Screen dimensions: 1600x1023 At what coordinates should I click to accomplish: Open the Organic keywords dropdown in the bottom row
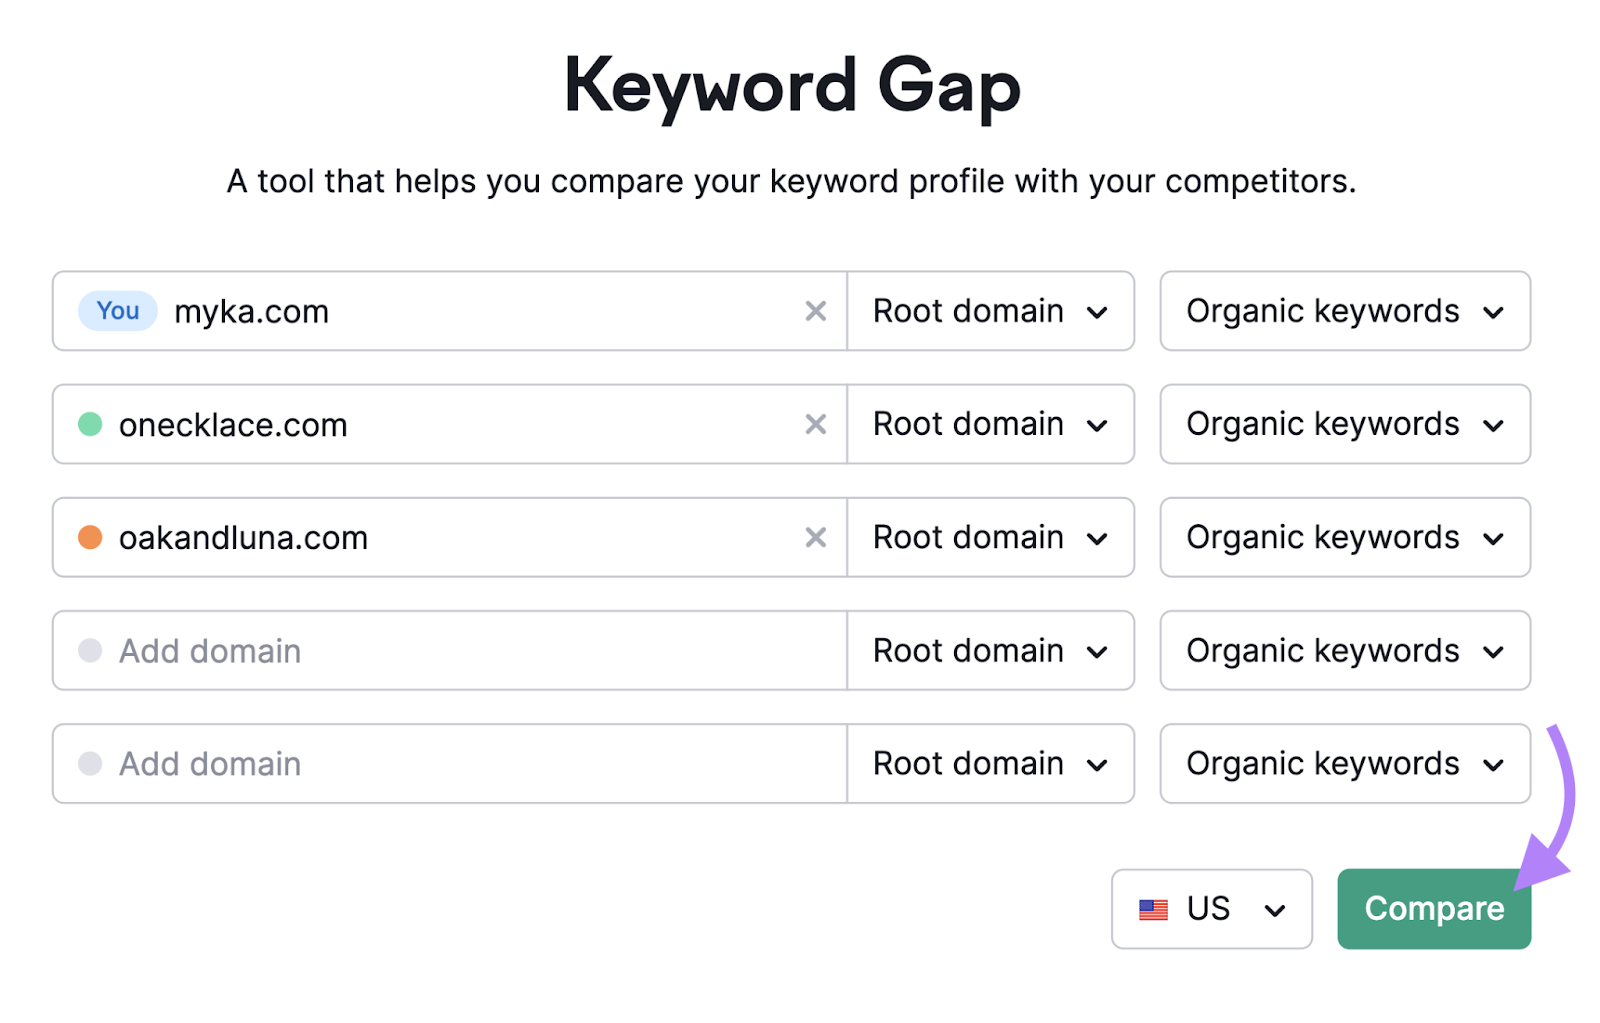(1344, 764)
